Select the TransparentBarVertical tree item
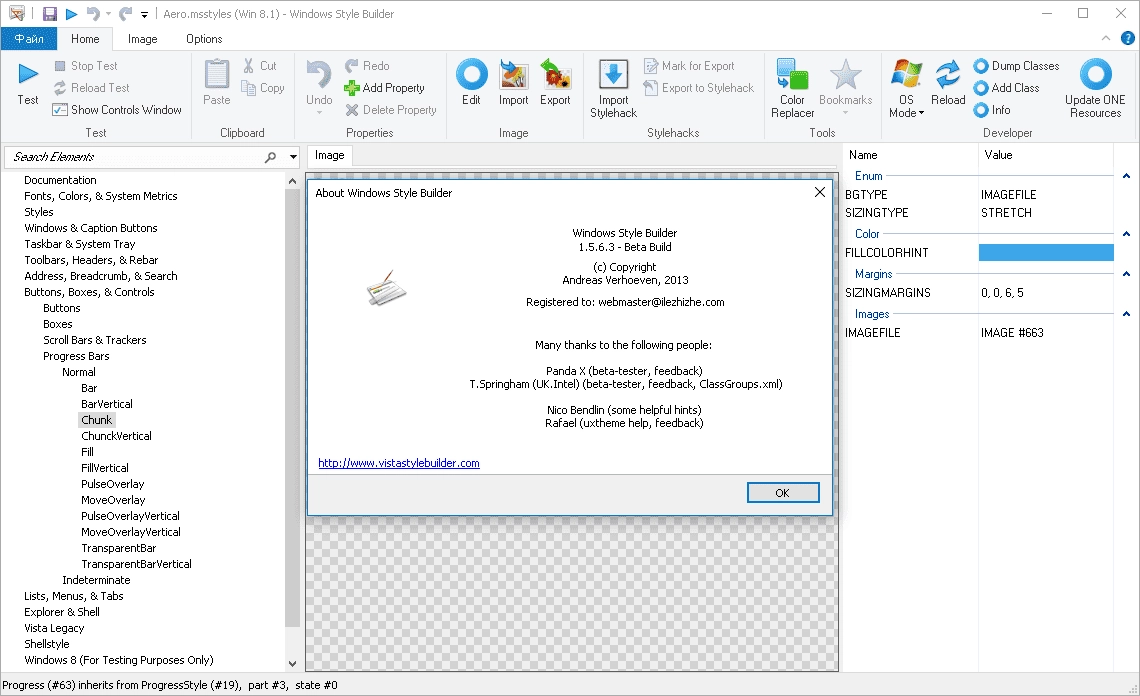 point(137,564)
